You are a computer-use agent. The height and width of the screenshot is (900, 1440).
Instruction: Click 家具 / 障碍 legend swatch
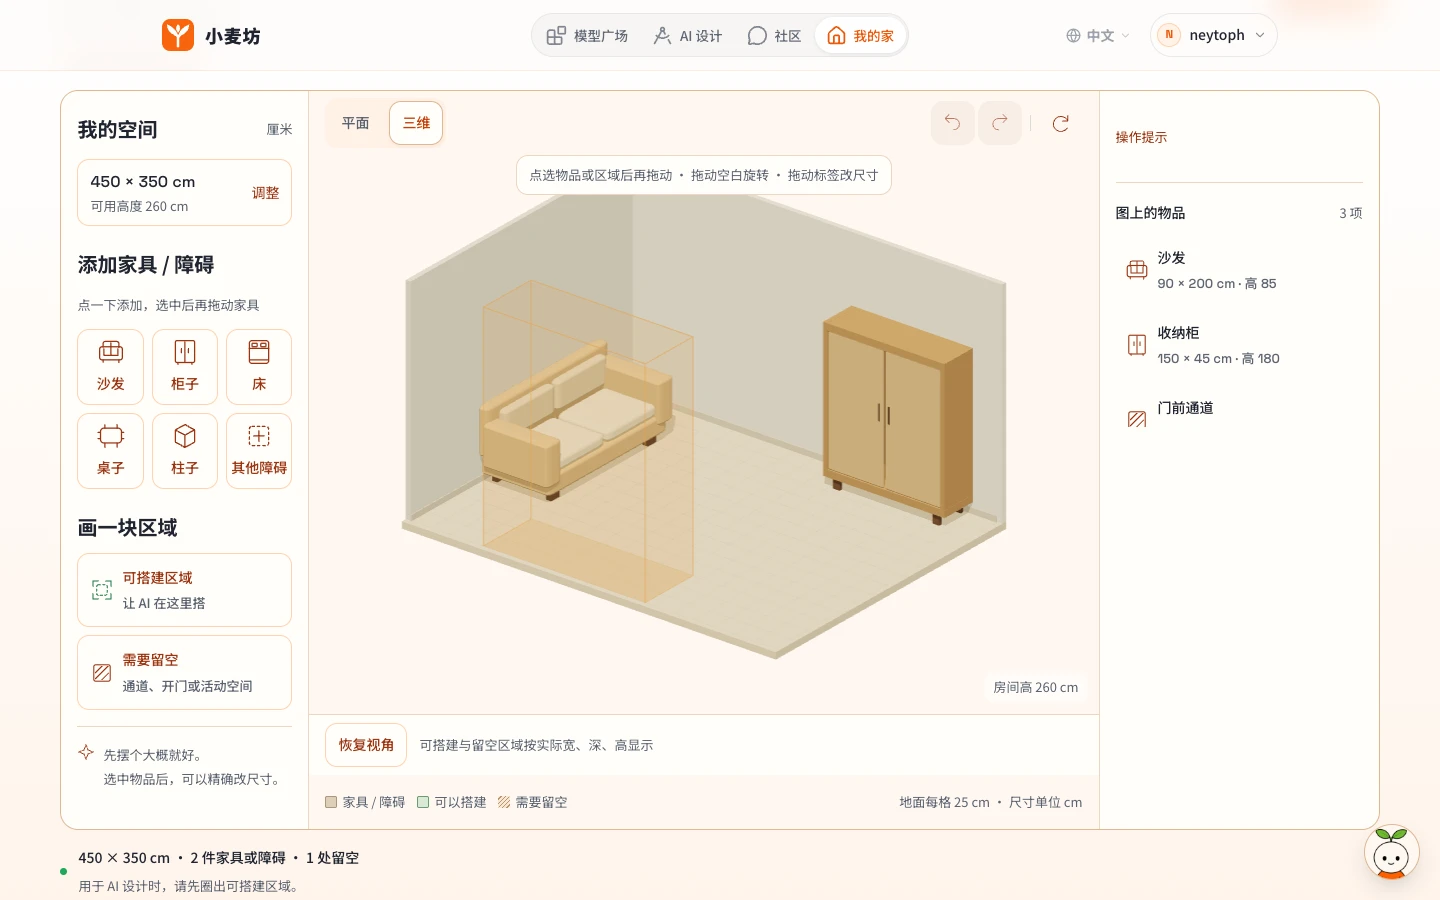[x=331, y=802]
